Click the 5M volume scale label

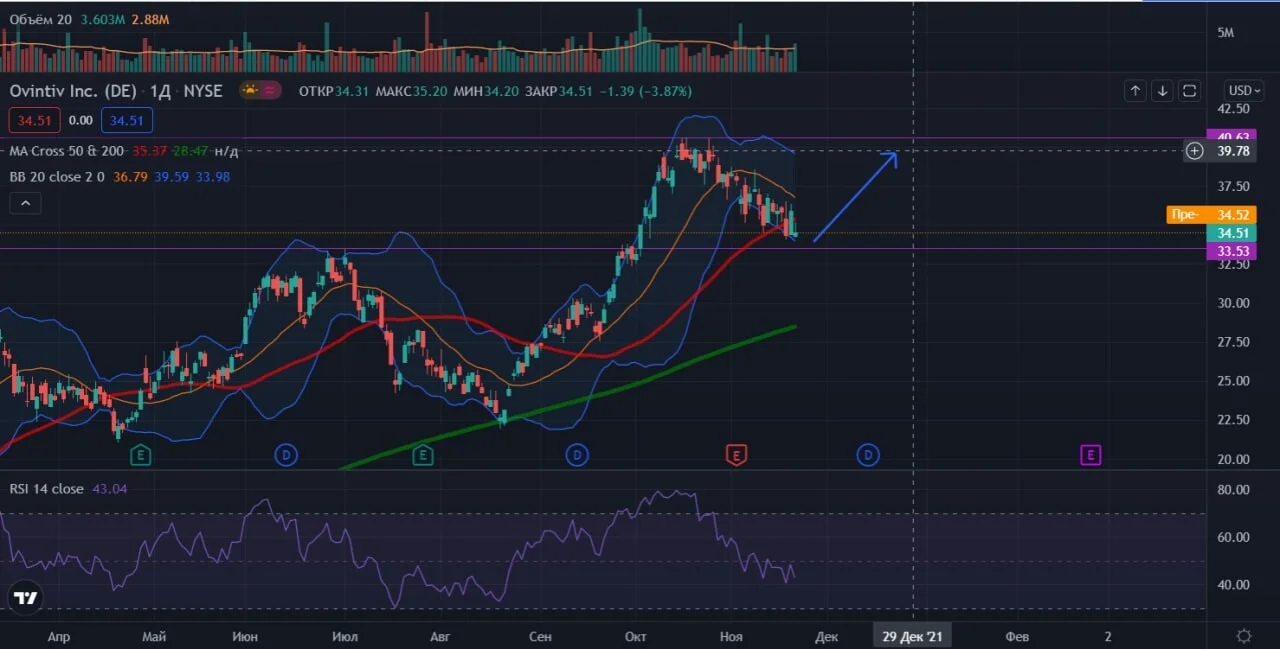[x=1225, y=33]
